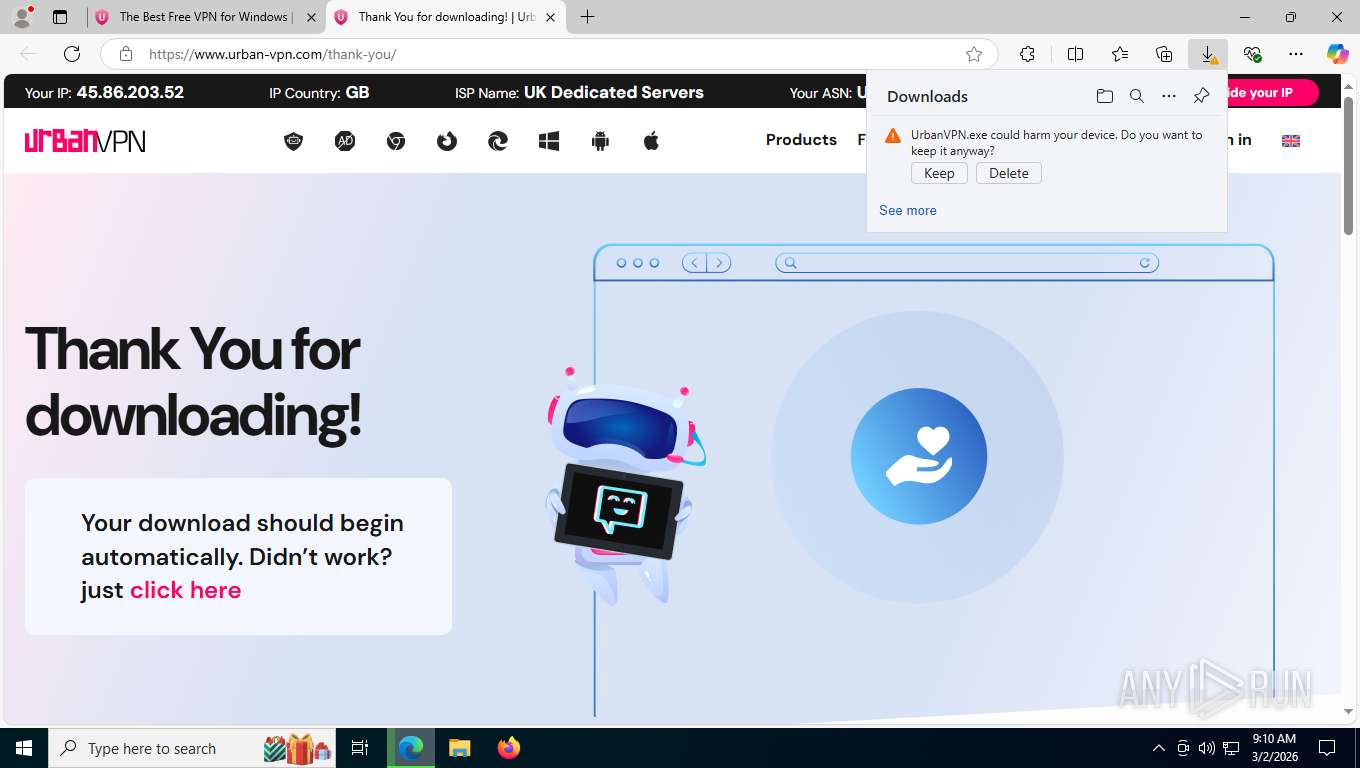Open Task View on taskbar
Screen dimensions: 1360x768
pos(360,748)
